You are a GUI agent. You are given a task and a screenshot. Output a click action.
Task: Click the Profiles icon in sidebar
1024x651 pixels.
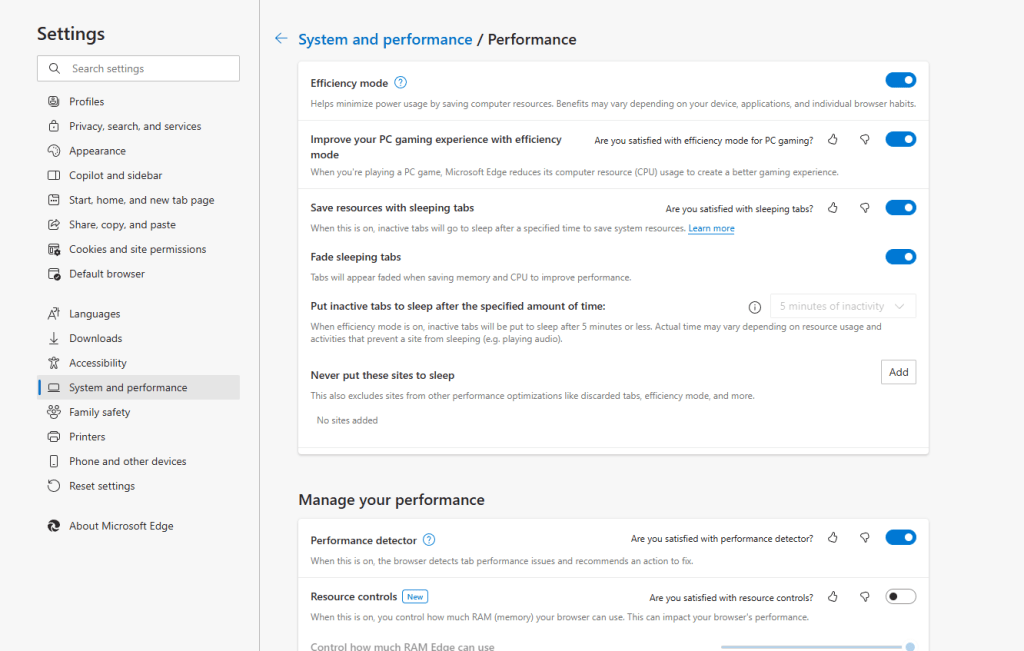[x=54, y=101]
